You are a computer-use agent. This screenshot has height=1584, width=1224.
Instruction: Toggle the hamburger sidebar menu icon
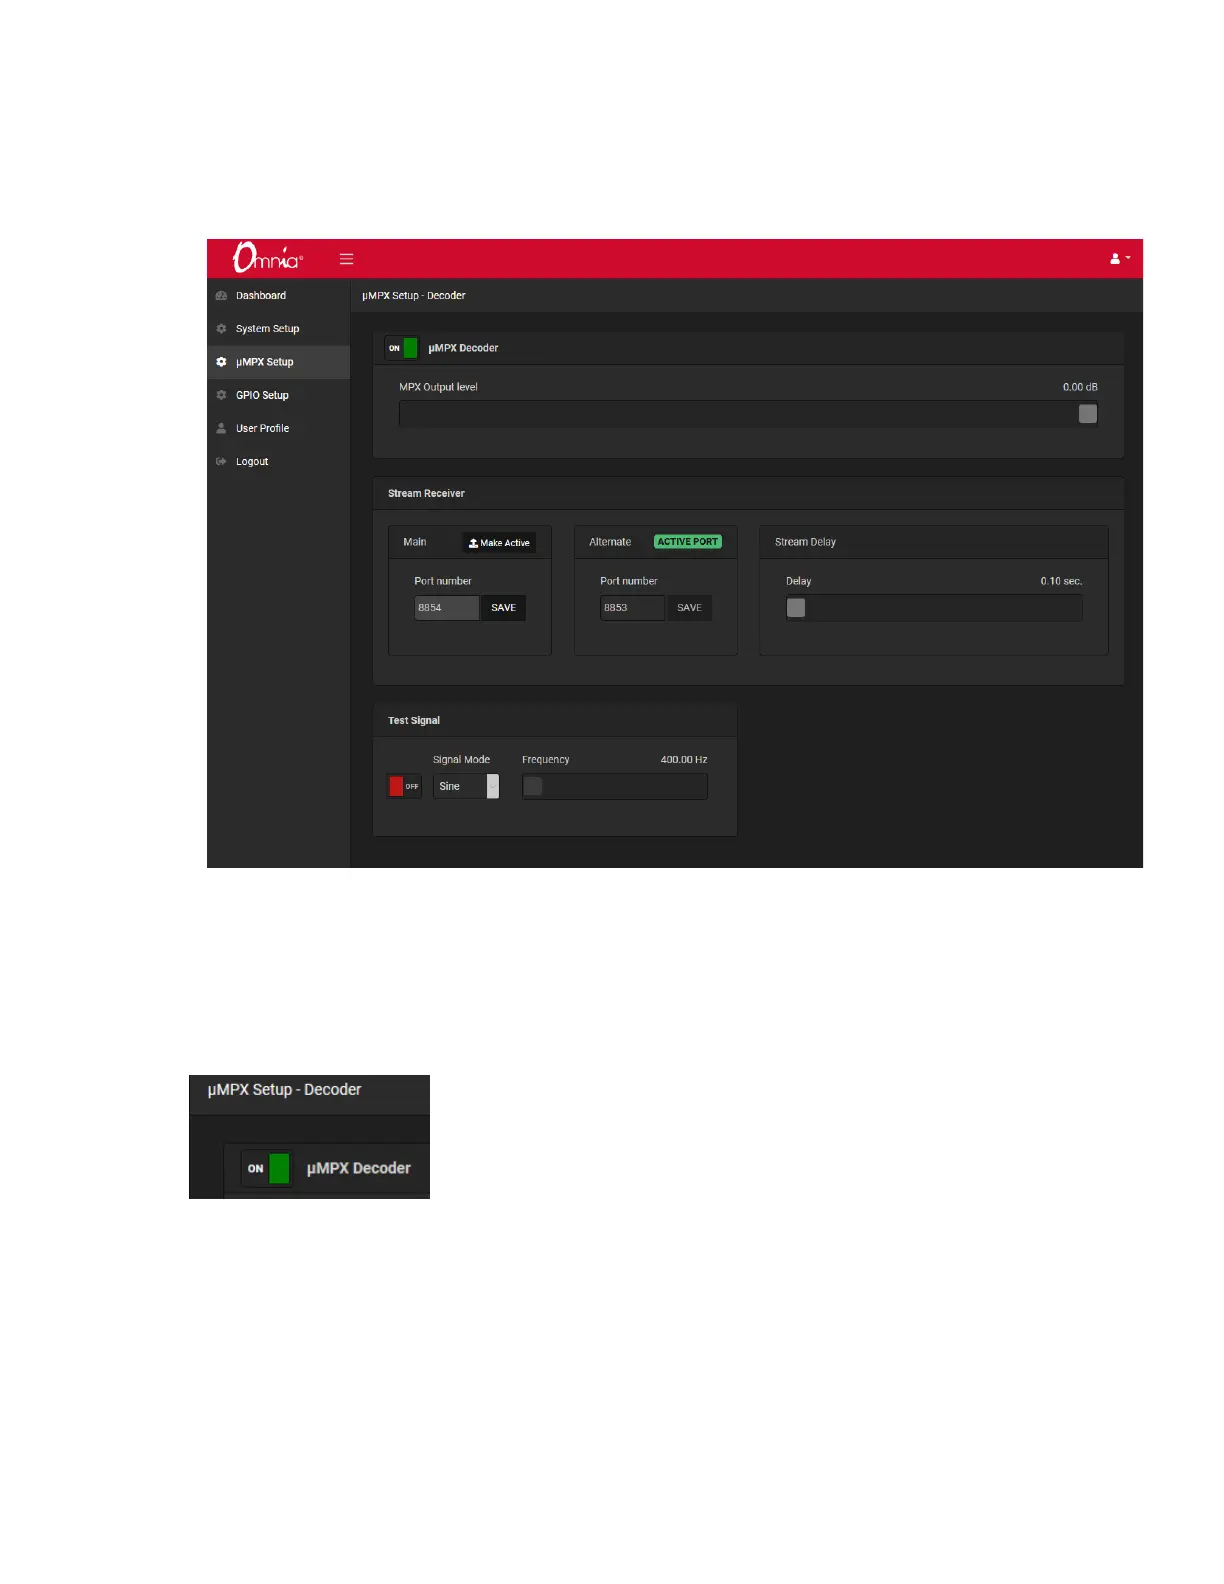(347, 259)
